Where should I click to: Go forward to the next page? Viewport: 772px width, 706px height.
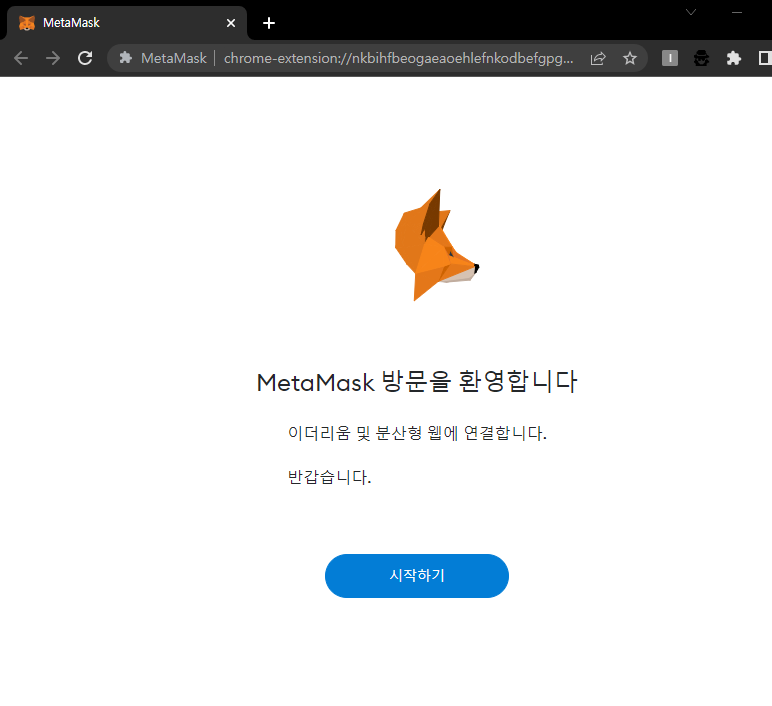pyautogui.click(x=53, y=58)
